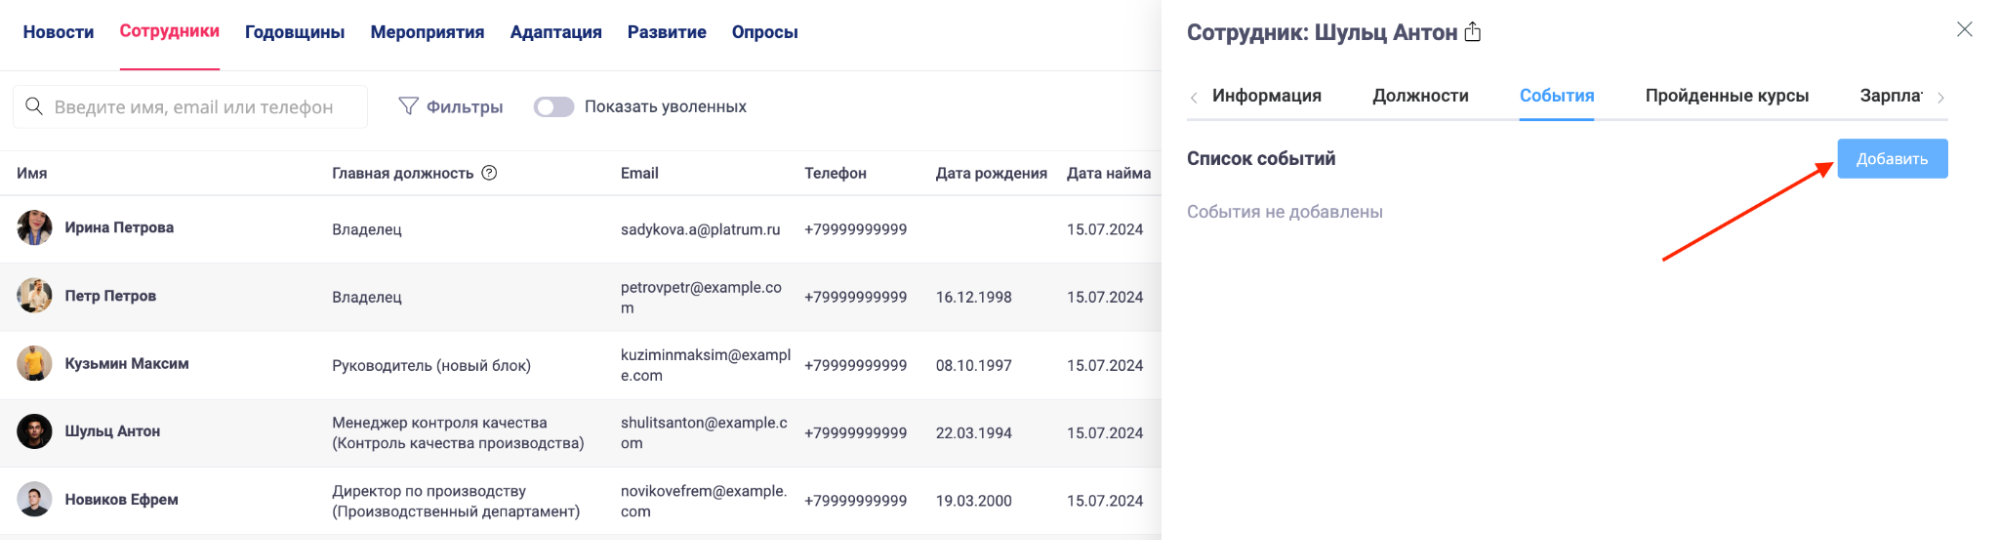Open employee Петр Петров
The height and width of the screenshot is (540, 1999).
tap(110, 296)
